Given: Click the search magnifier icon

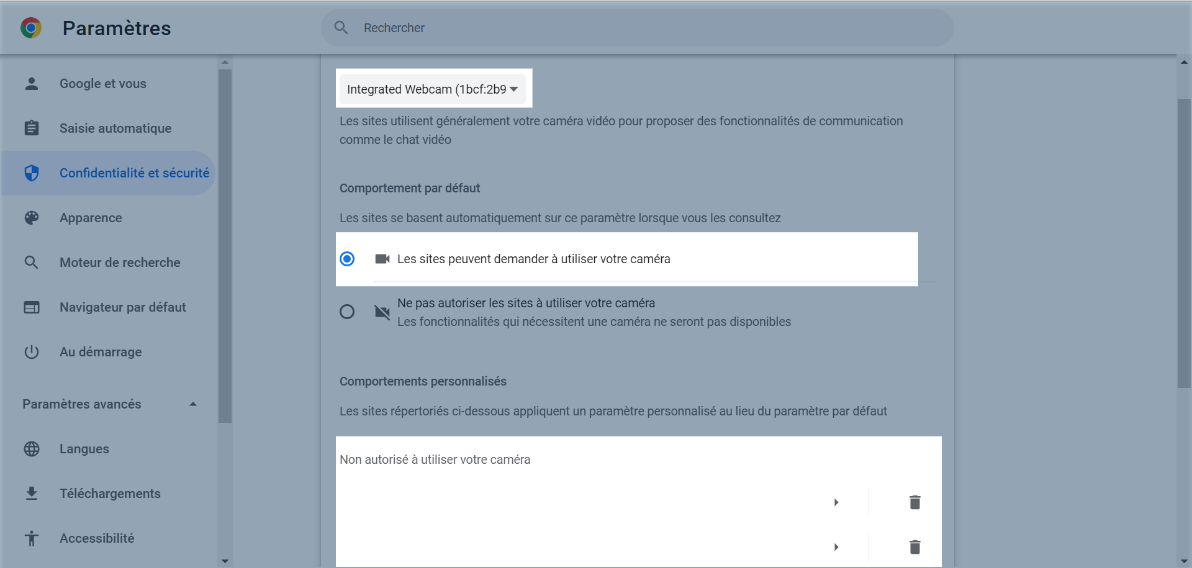Looking at the screenshot, I should (x=342, y=28).
